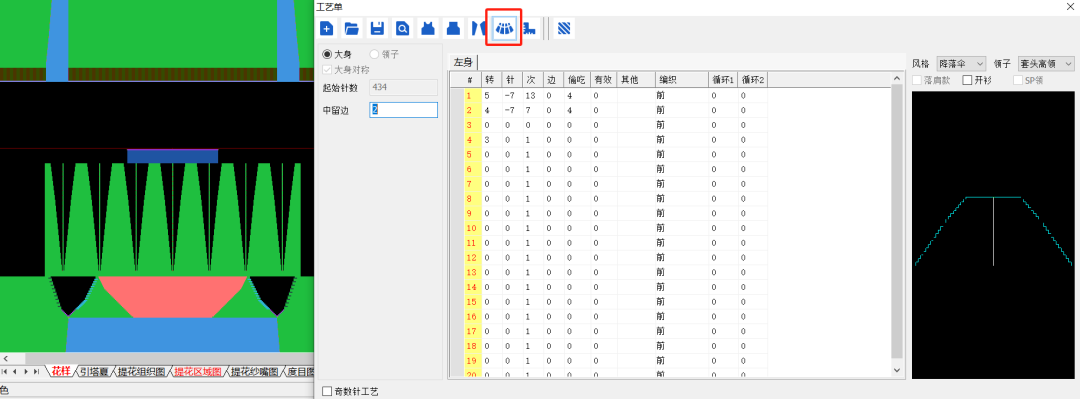Viewport: 1080px width, 399px height.
Task: Switch to the 花样 sheet tab
Action: pyautogui.click(x=61, y=372)
